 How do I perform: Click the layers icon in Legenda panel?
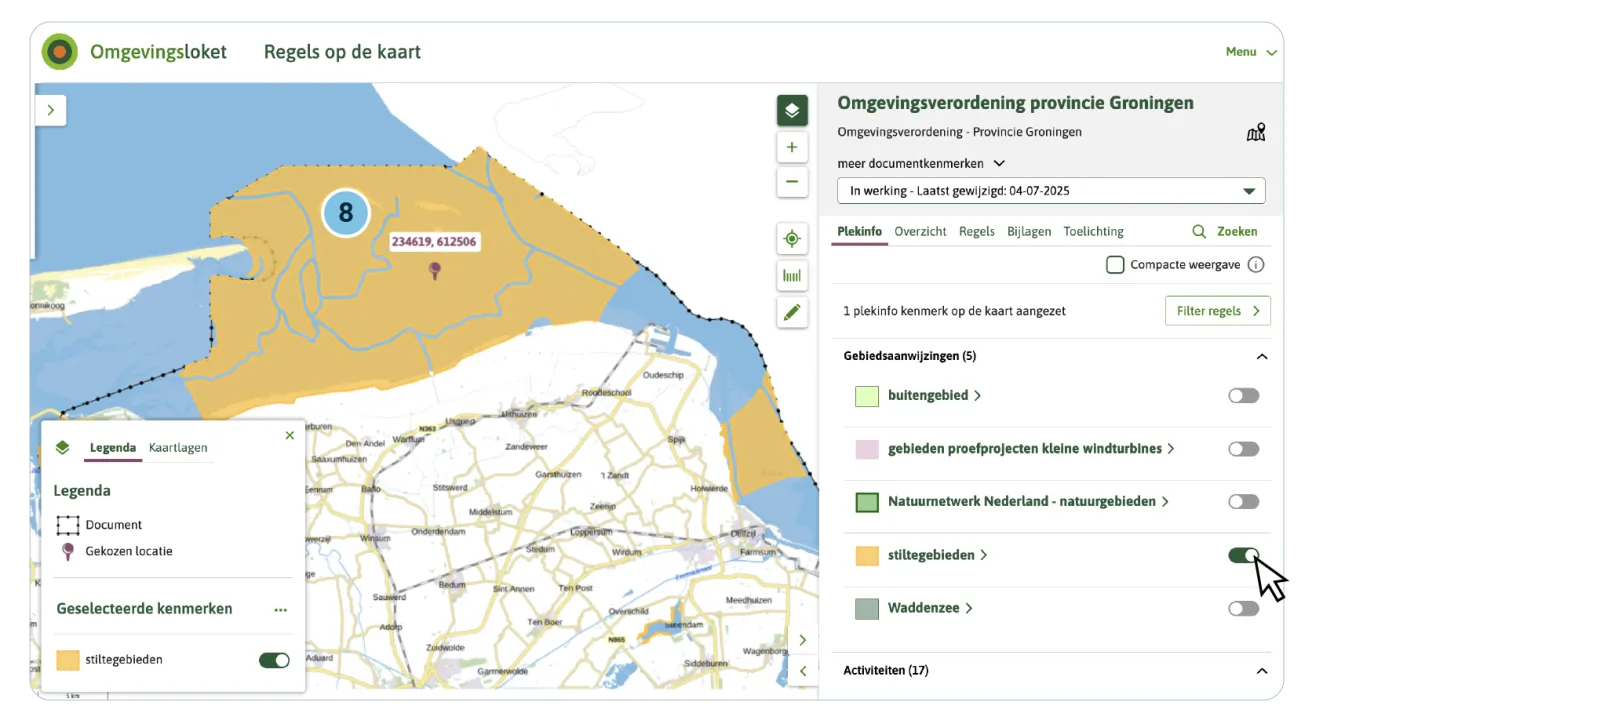(63, 447)
